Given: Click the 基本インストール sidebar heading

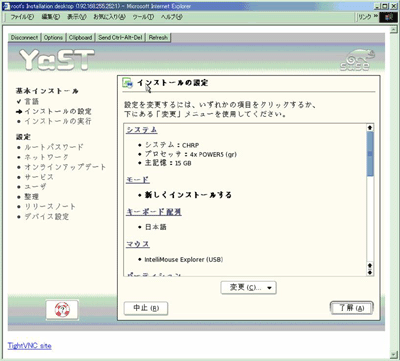Looking at the screenshot, I should 47,91.
